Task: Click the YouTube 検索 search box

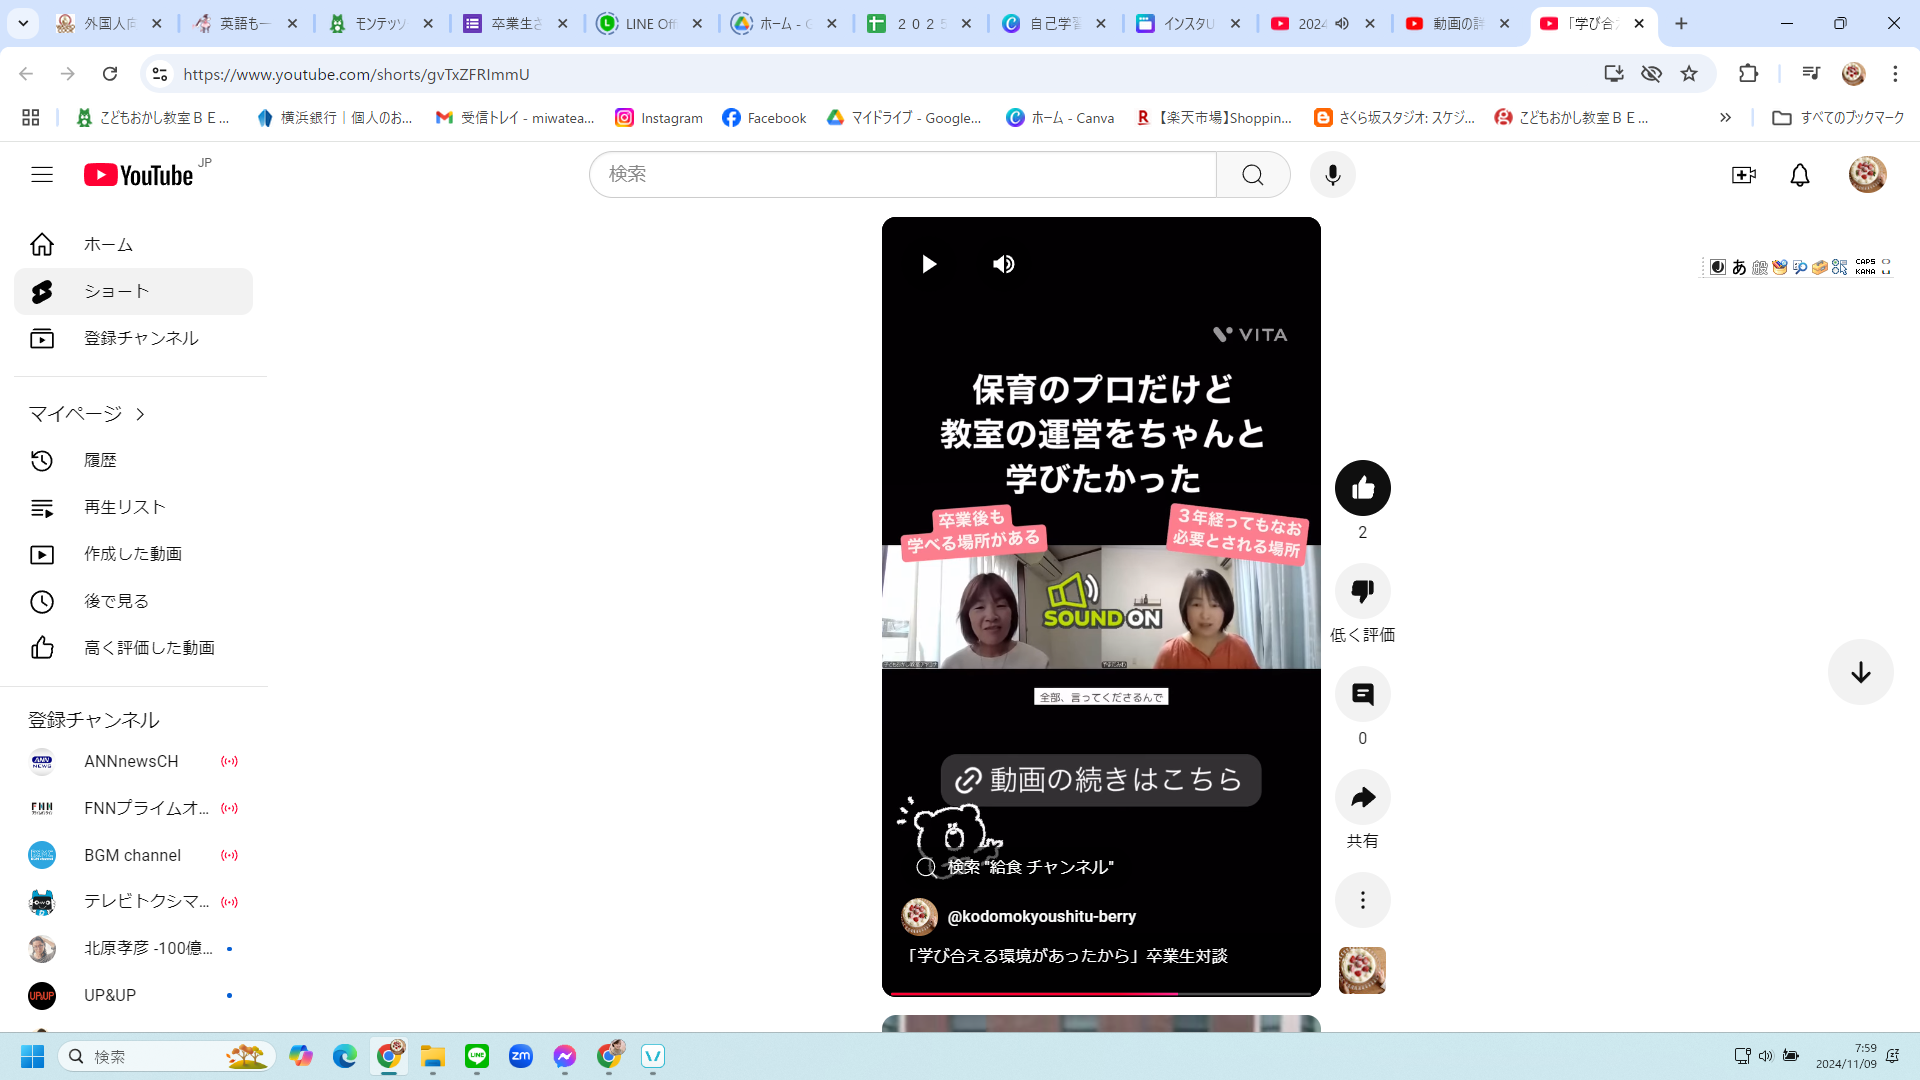Action: pyautogui.click(x=900, y=175)
